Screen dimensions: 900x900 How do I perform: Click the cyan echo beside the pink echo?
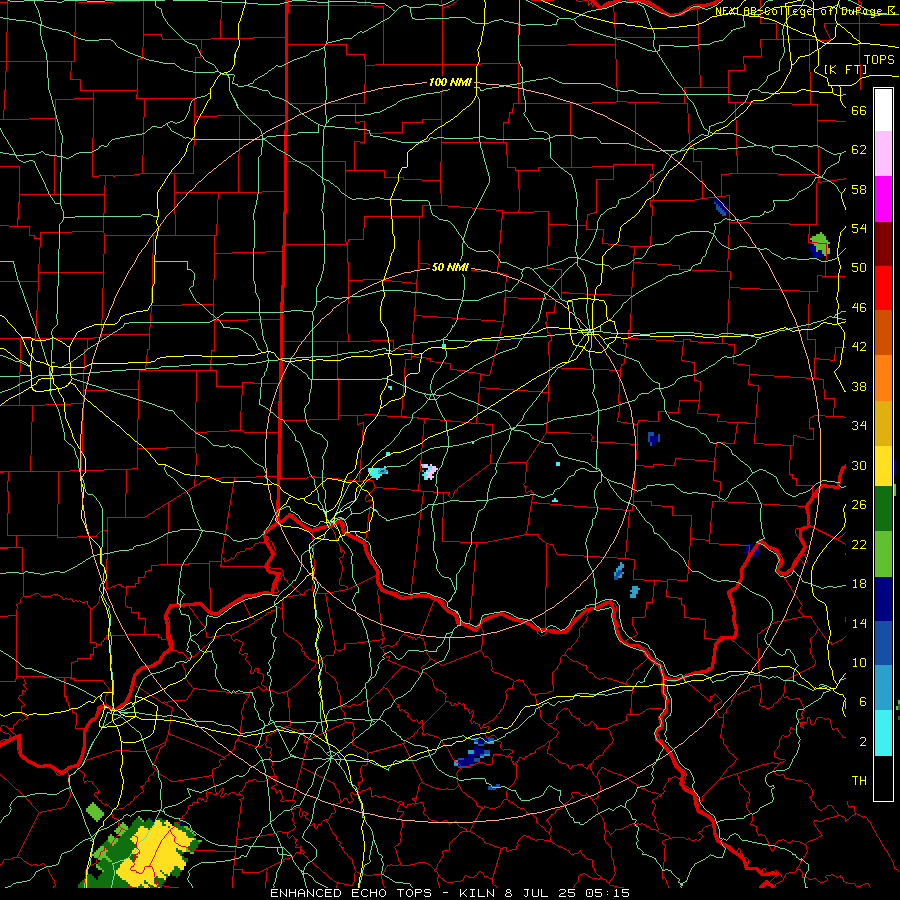click(378, 473)
